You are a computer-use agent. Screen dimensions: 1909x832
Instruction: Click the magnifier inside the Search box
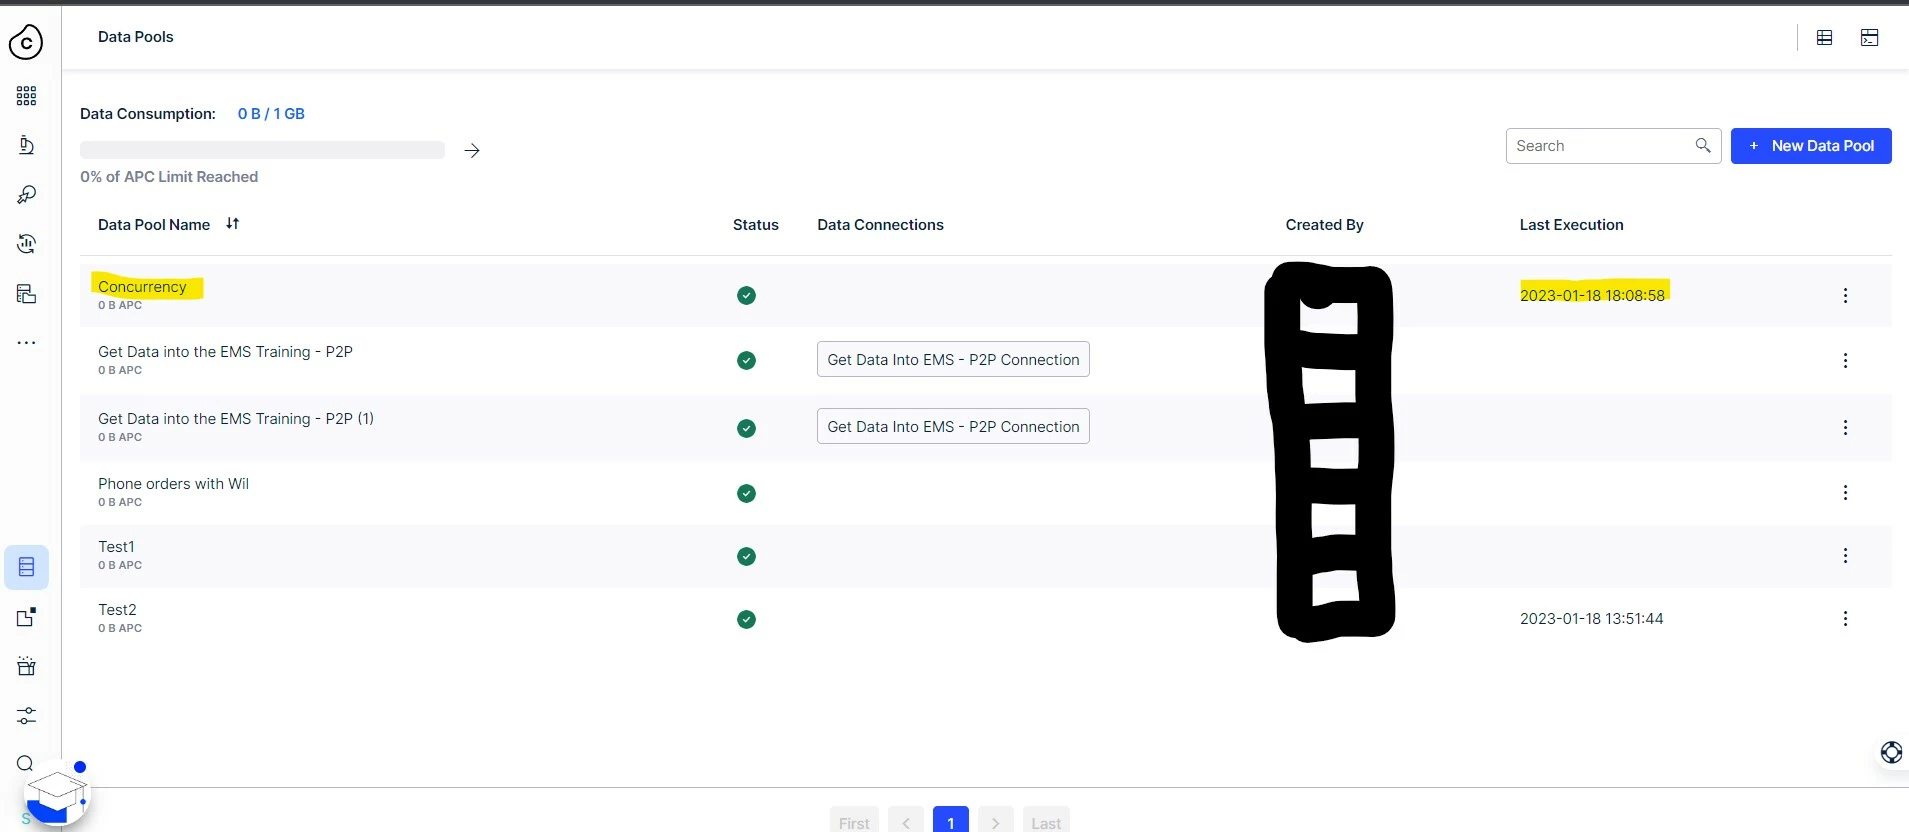point(1703,146)
